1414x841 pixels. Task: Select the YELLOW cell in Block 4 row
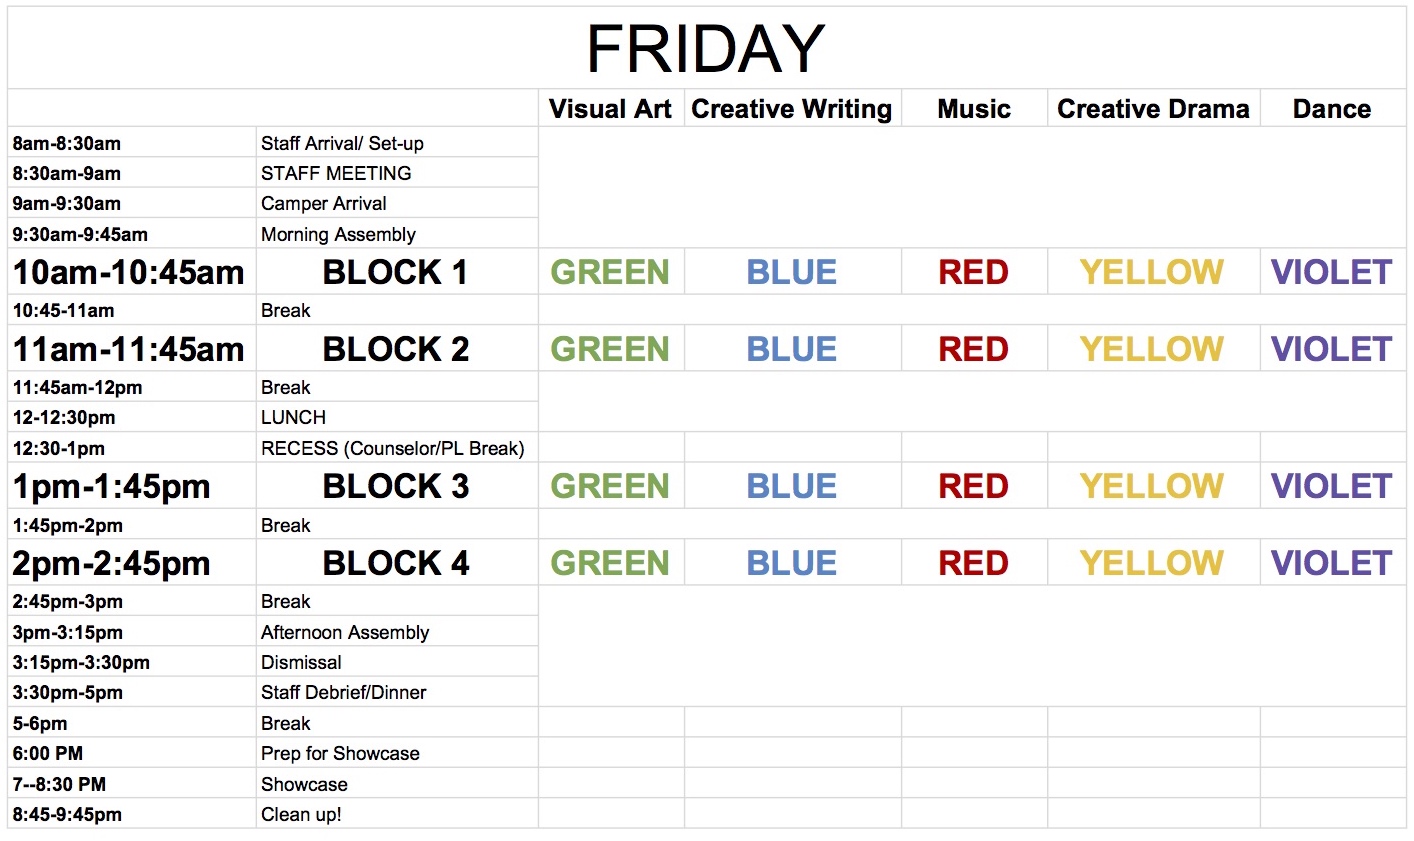(1152, 563)
